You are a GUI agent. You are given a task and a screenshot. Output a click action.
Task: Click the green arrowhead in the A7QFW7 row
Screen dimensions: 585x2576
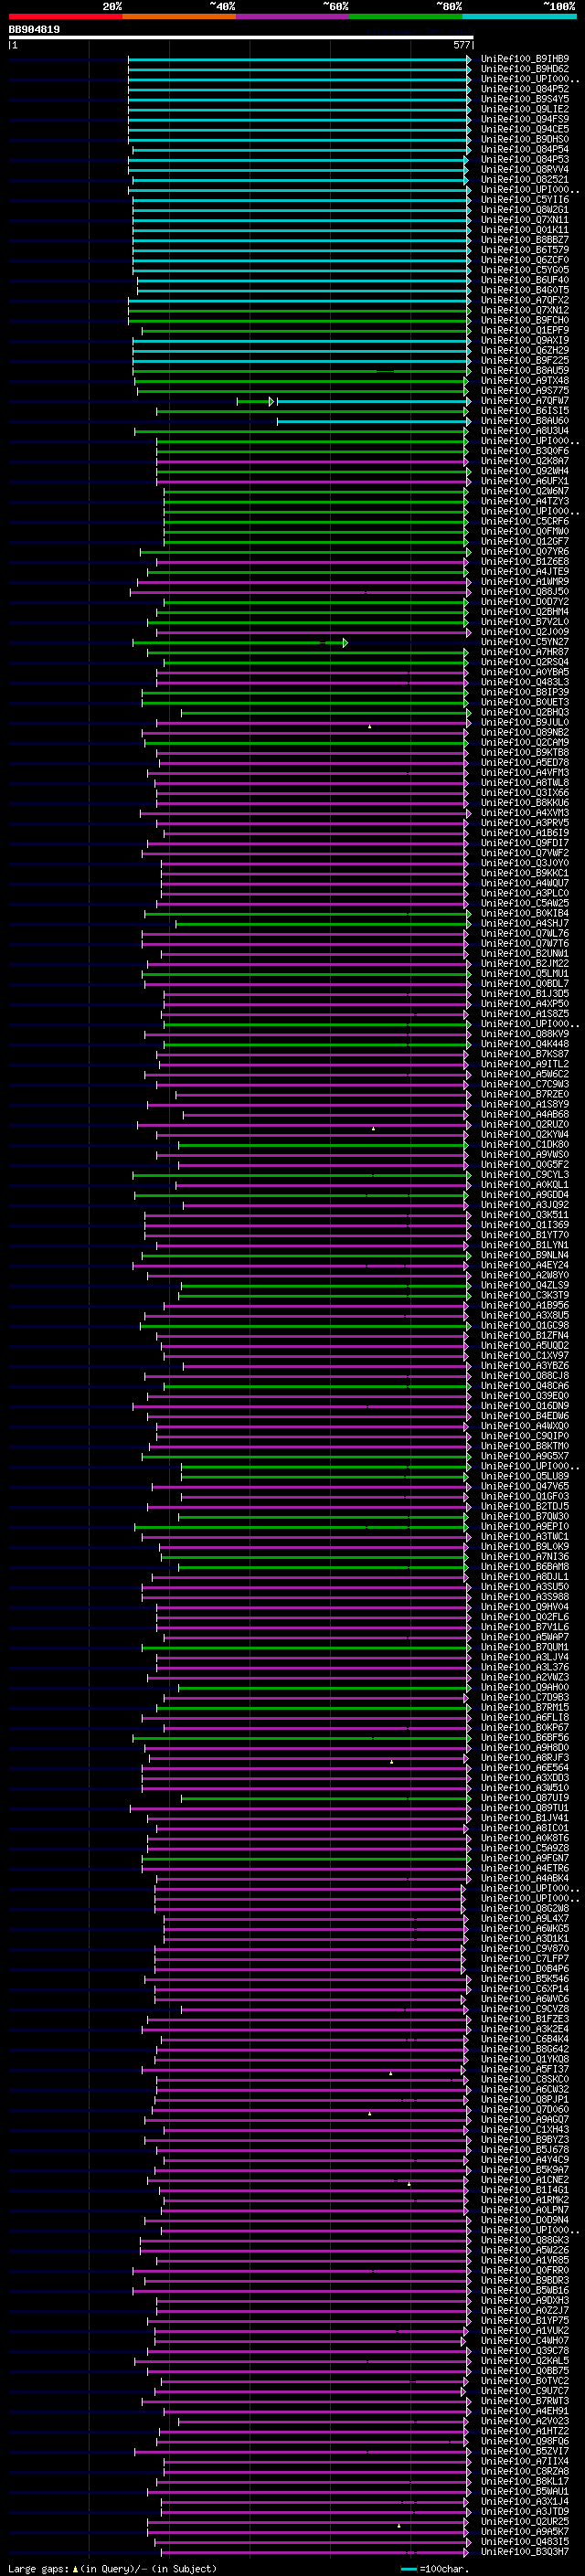point(271,401)
